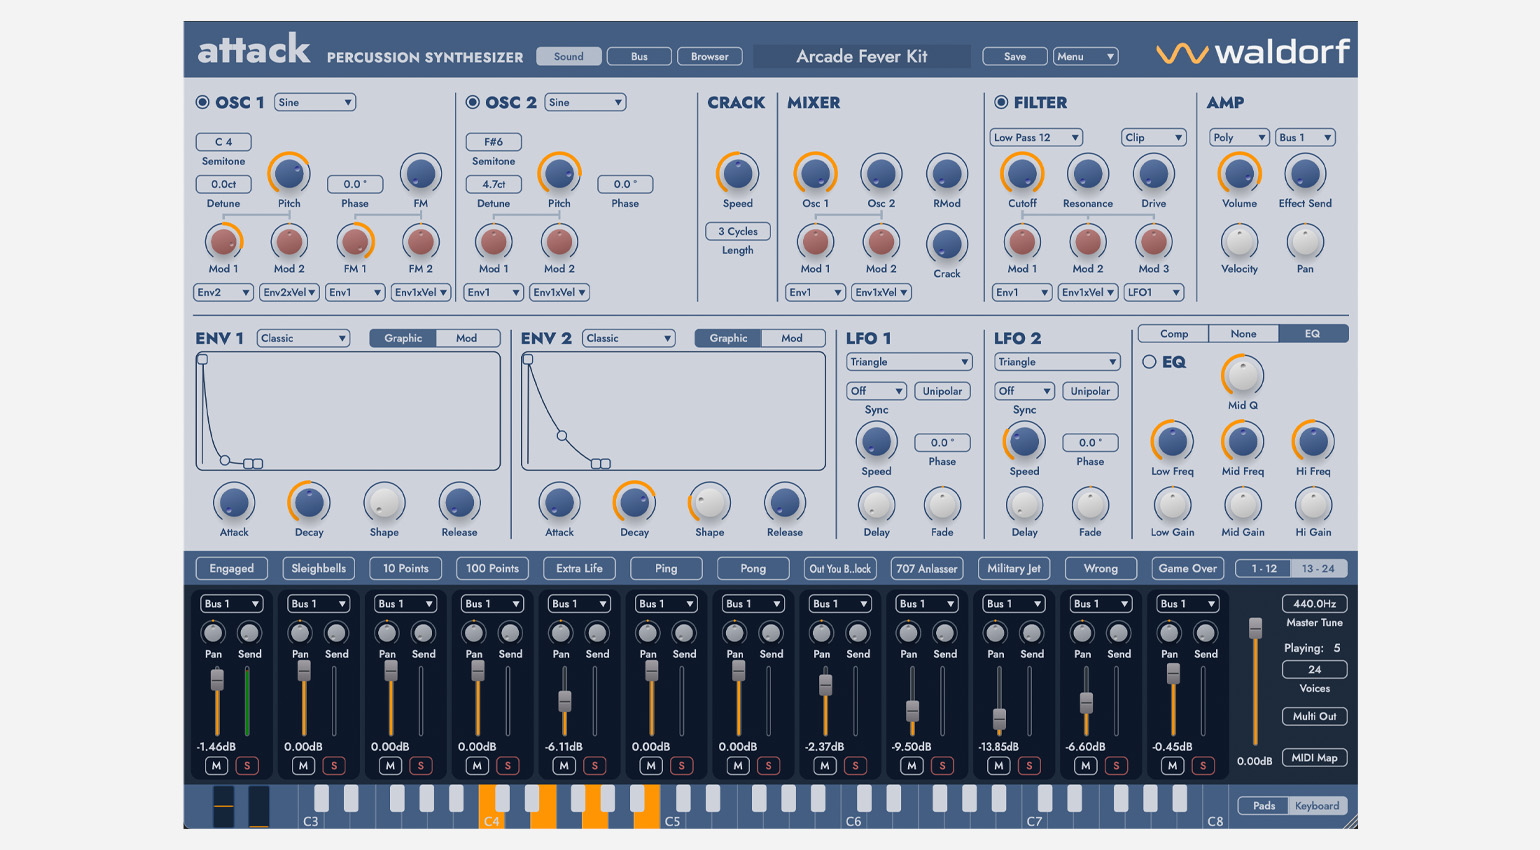This screenshot has width=1540, height=850.
Task: Open the OSC 1 Sine waveform dropdown
Action: coord(315,102)
